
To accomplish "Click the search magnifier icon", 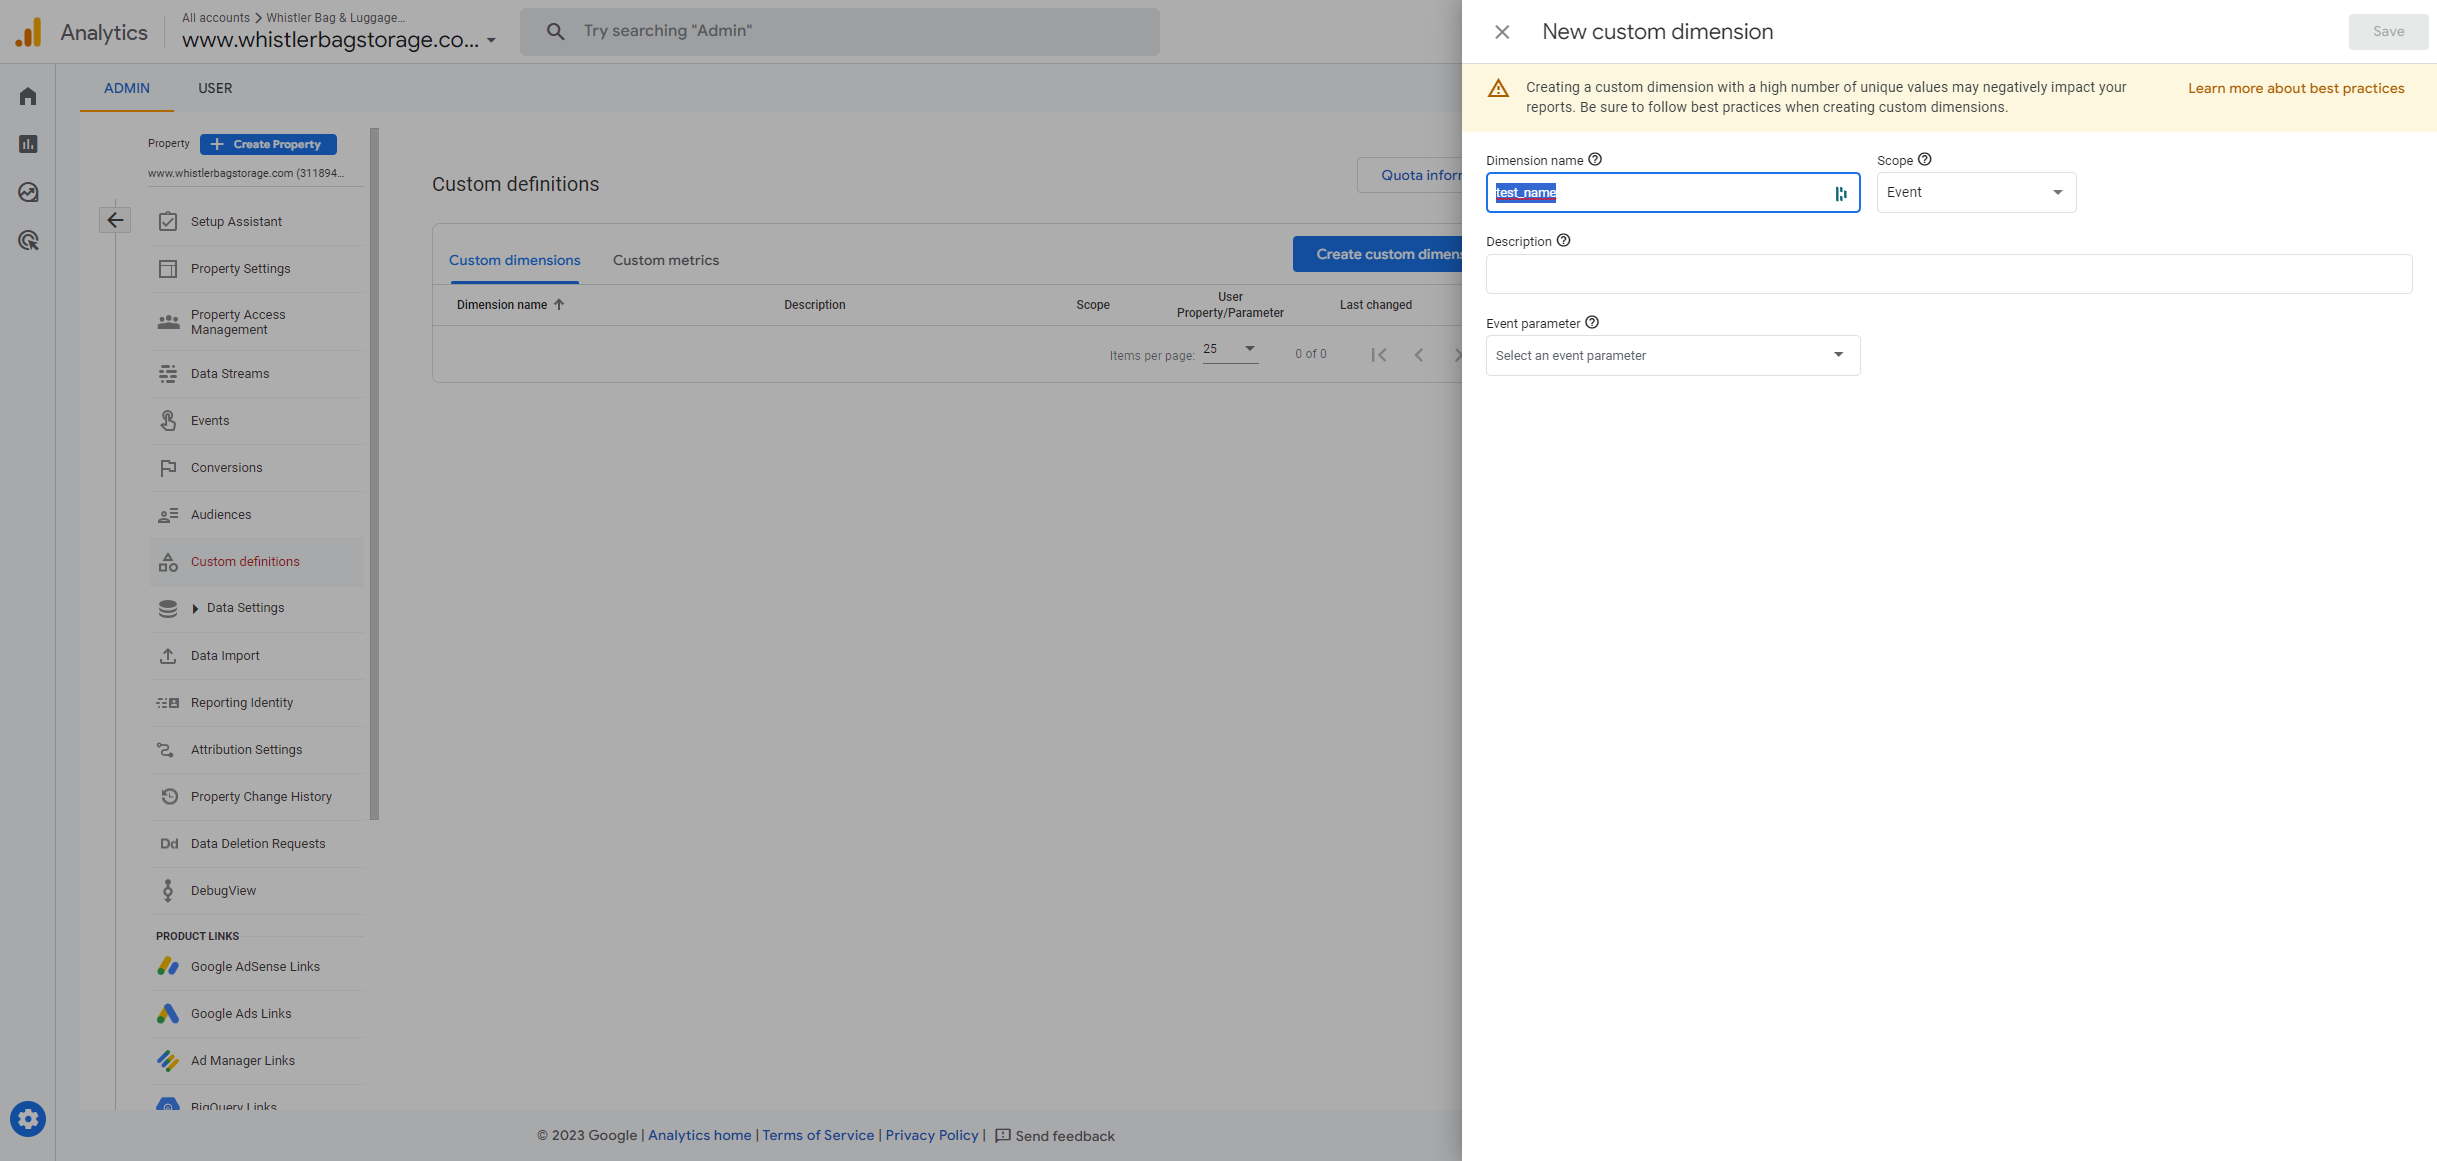I will (x=555, y=31).
